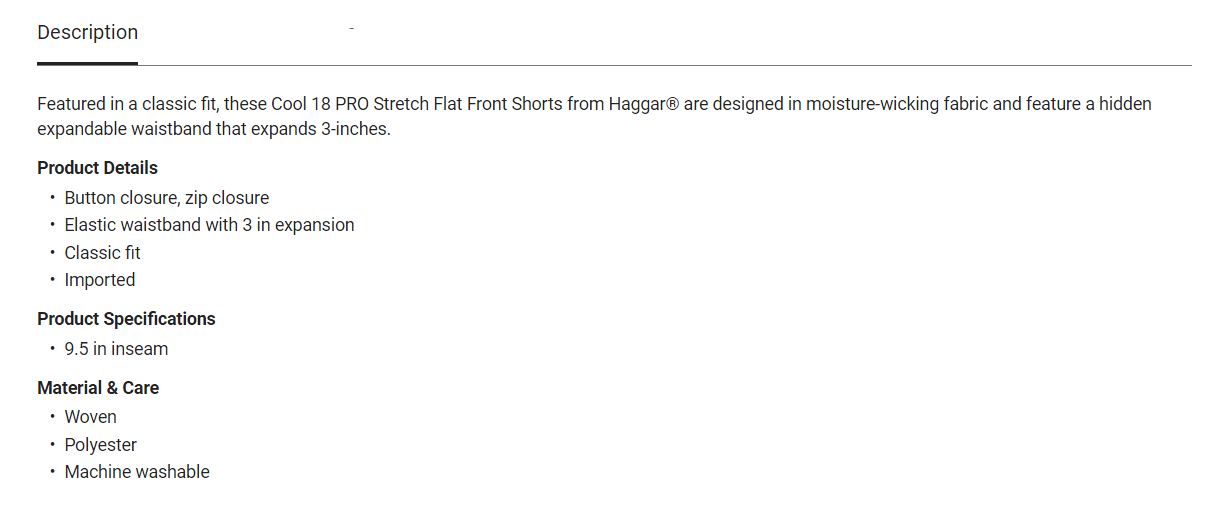Click the Product Details heading
This screenshot has height=506, width=1210.
[x=97, y=168]
